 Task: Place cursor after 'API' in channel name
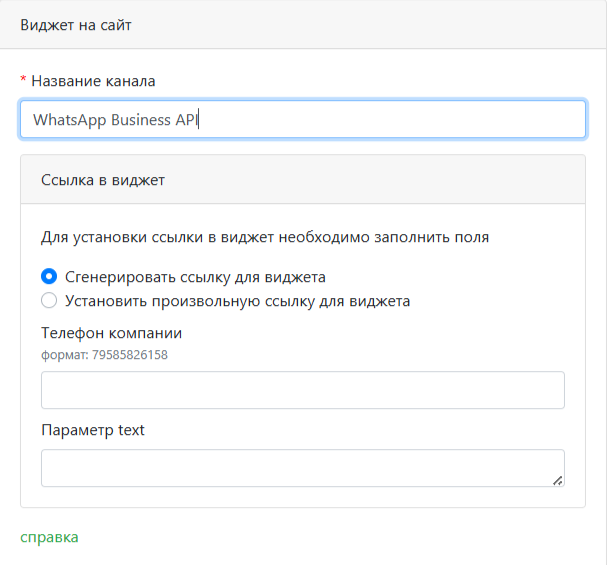[x=200, y=120]
